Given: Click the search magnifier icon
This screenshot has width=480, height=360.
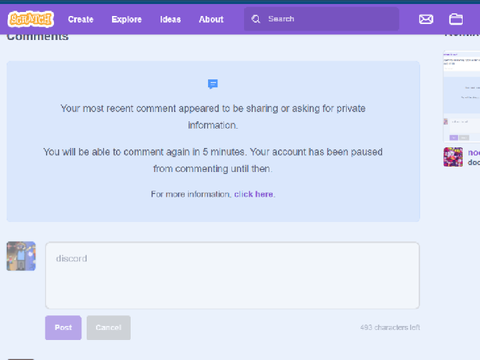Looking at the screenshot, I should coord(256,19).
